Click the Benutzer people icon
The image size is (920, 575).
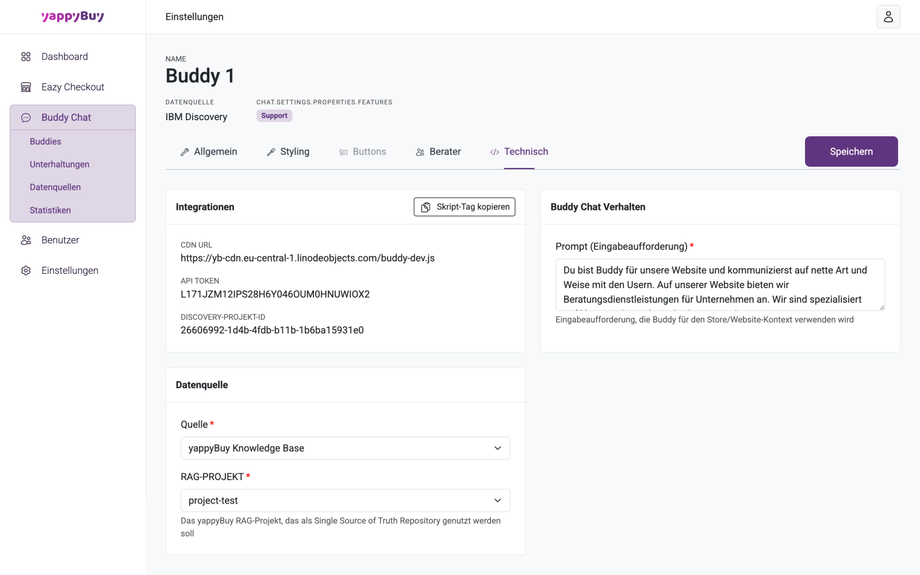(26, 240)
